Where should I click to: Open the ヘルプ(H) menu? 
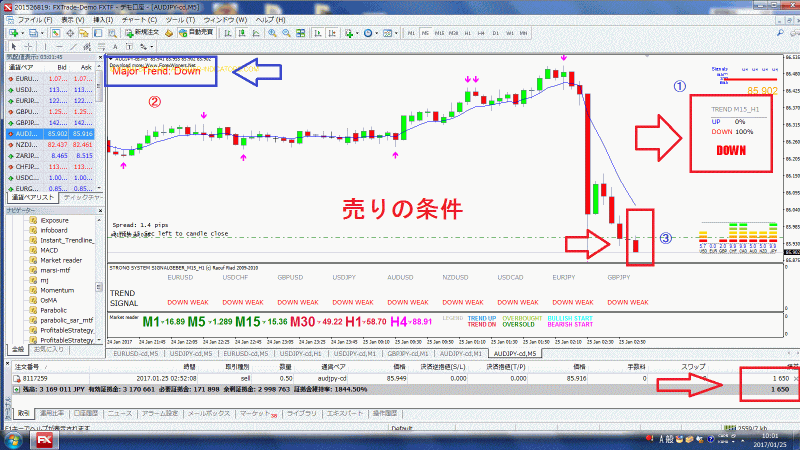tap(270, 19)
